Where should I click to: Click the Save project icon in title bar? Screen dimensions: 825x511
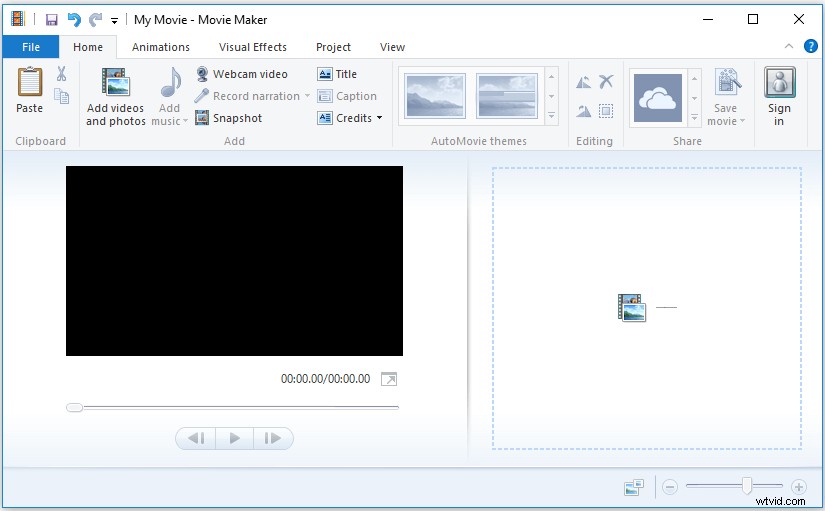pos(52,20)
